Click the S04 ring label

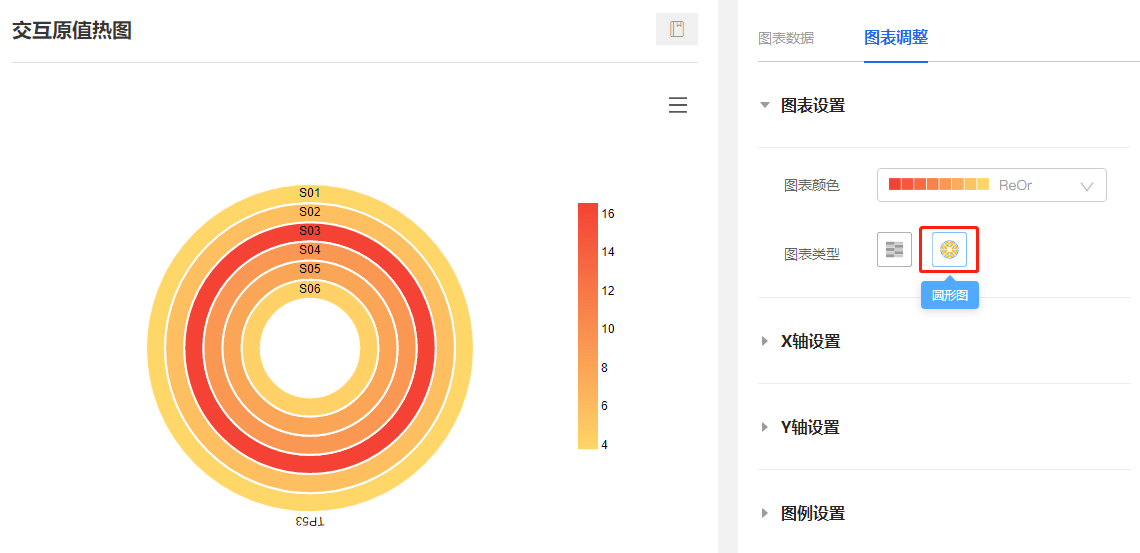tap(310, 250)
